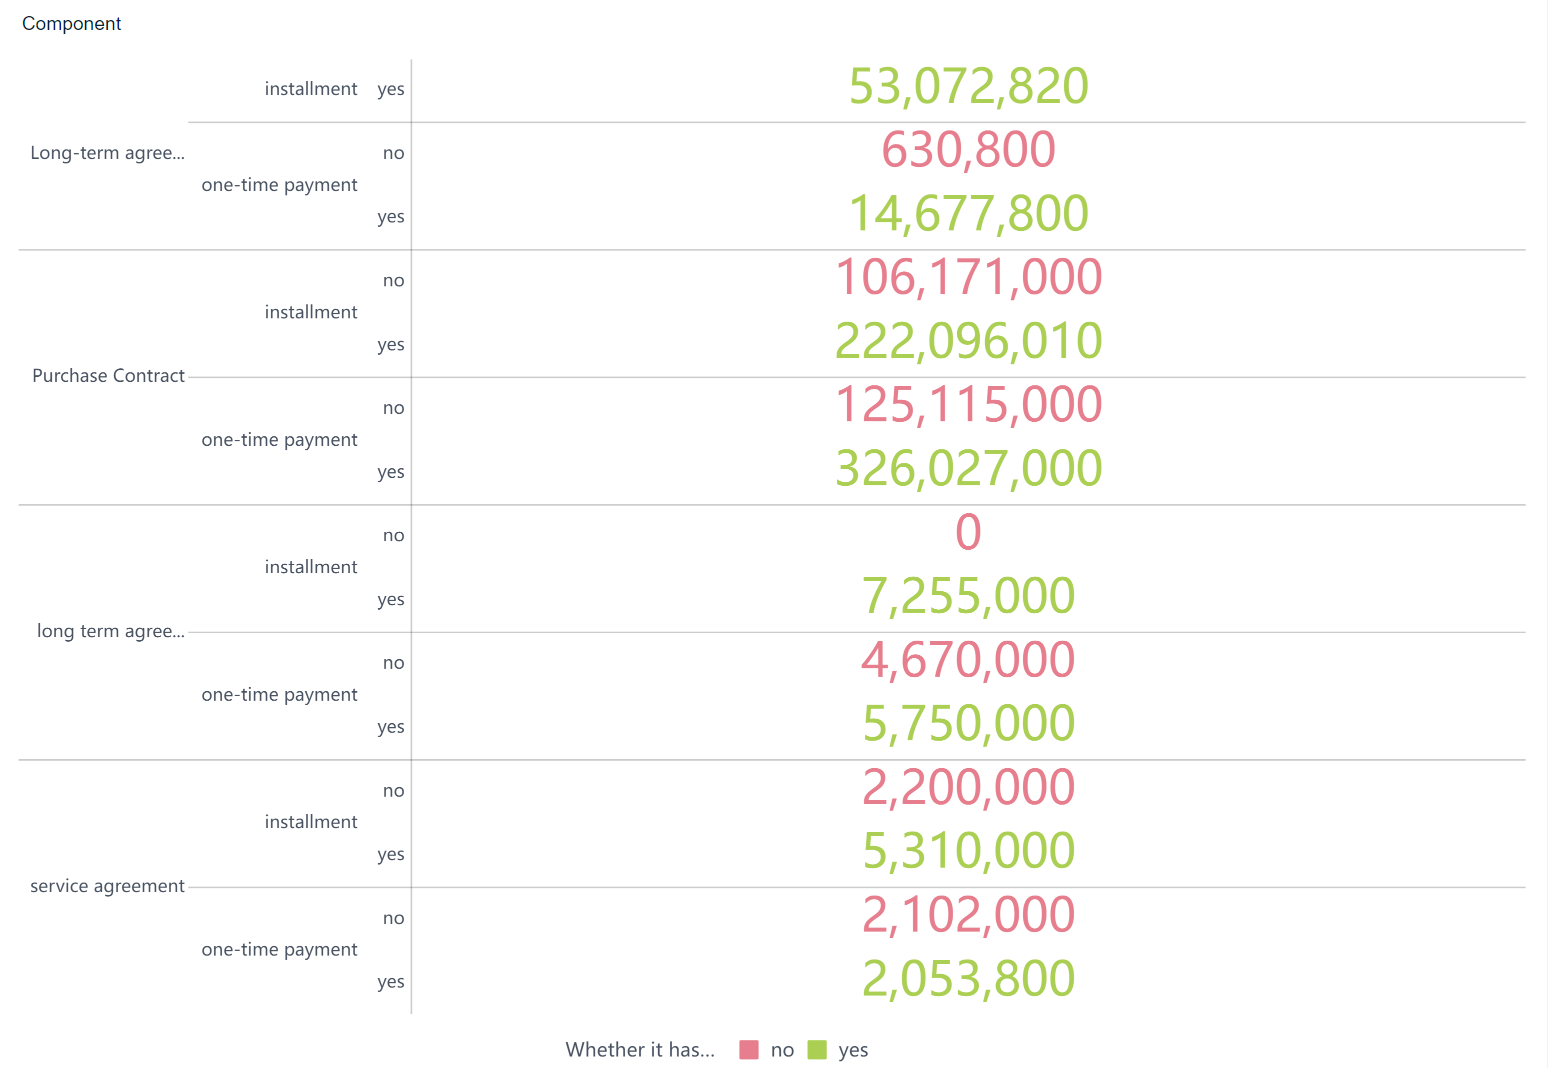The image size is (1548, 1068).
Task: Click the red "no" legend swatch
Action: pos(749,1050)
